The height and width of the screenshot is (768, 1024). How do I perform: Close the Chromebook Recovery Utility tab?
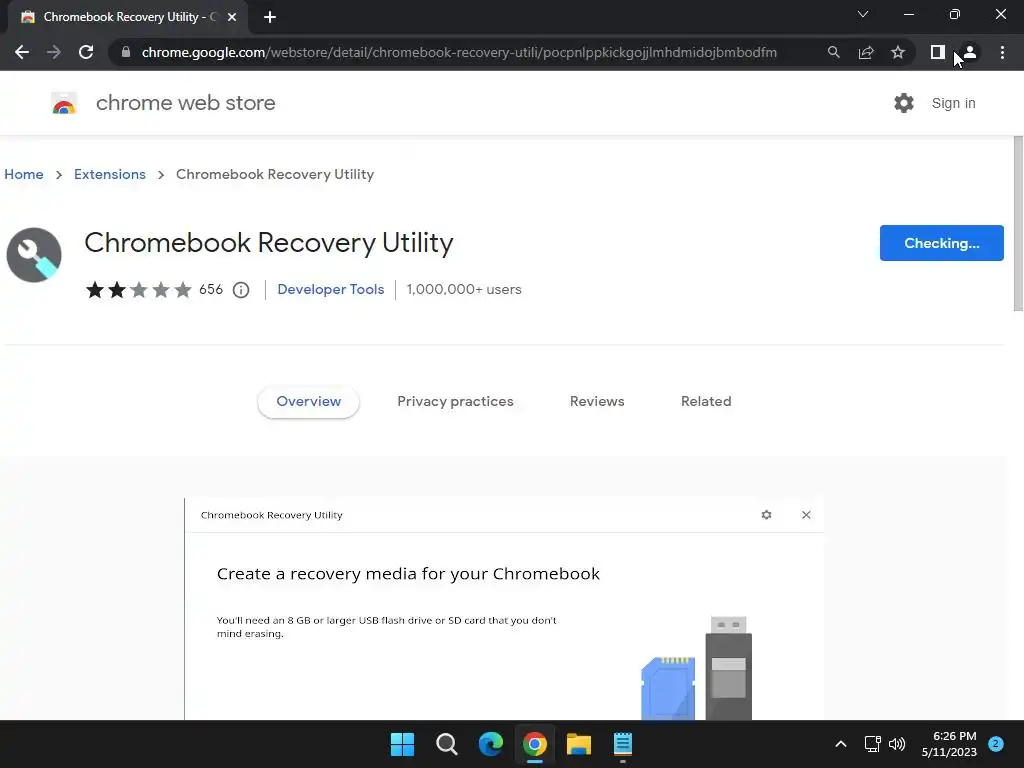[232, 17]
